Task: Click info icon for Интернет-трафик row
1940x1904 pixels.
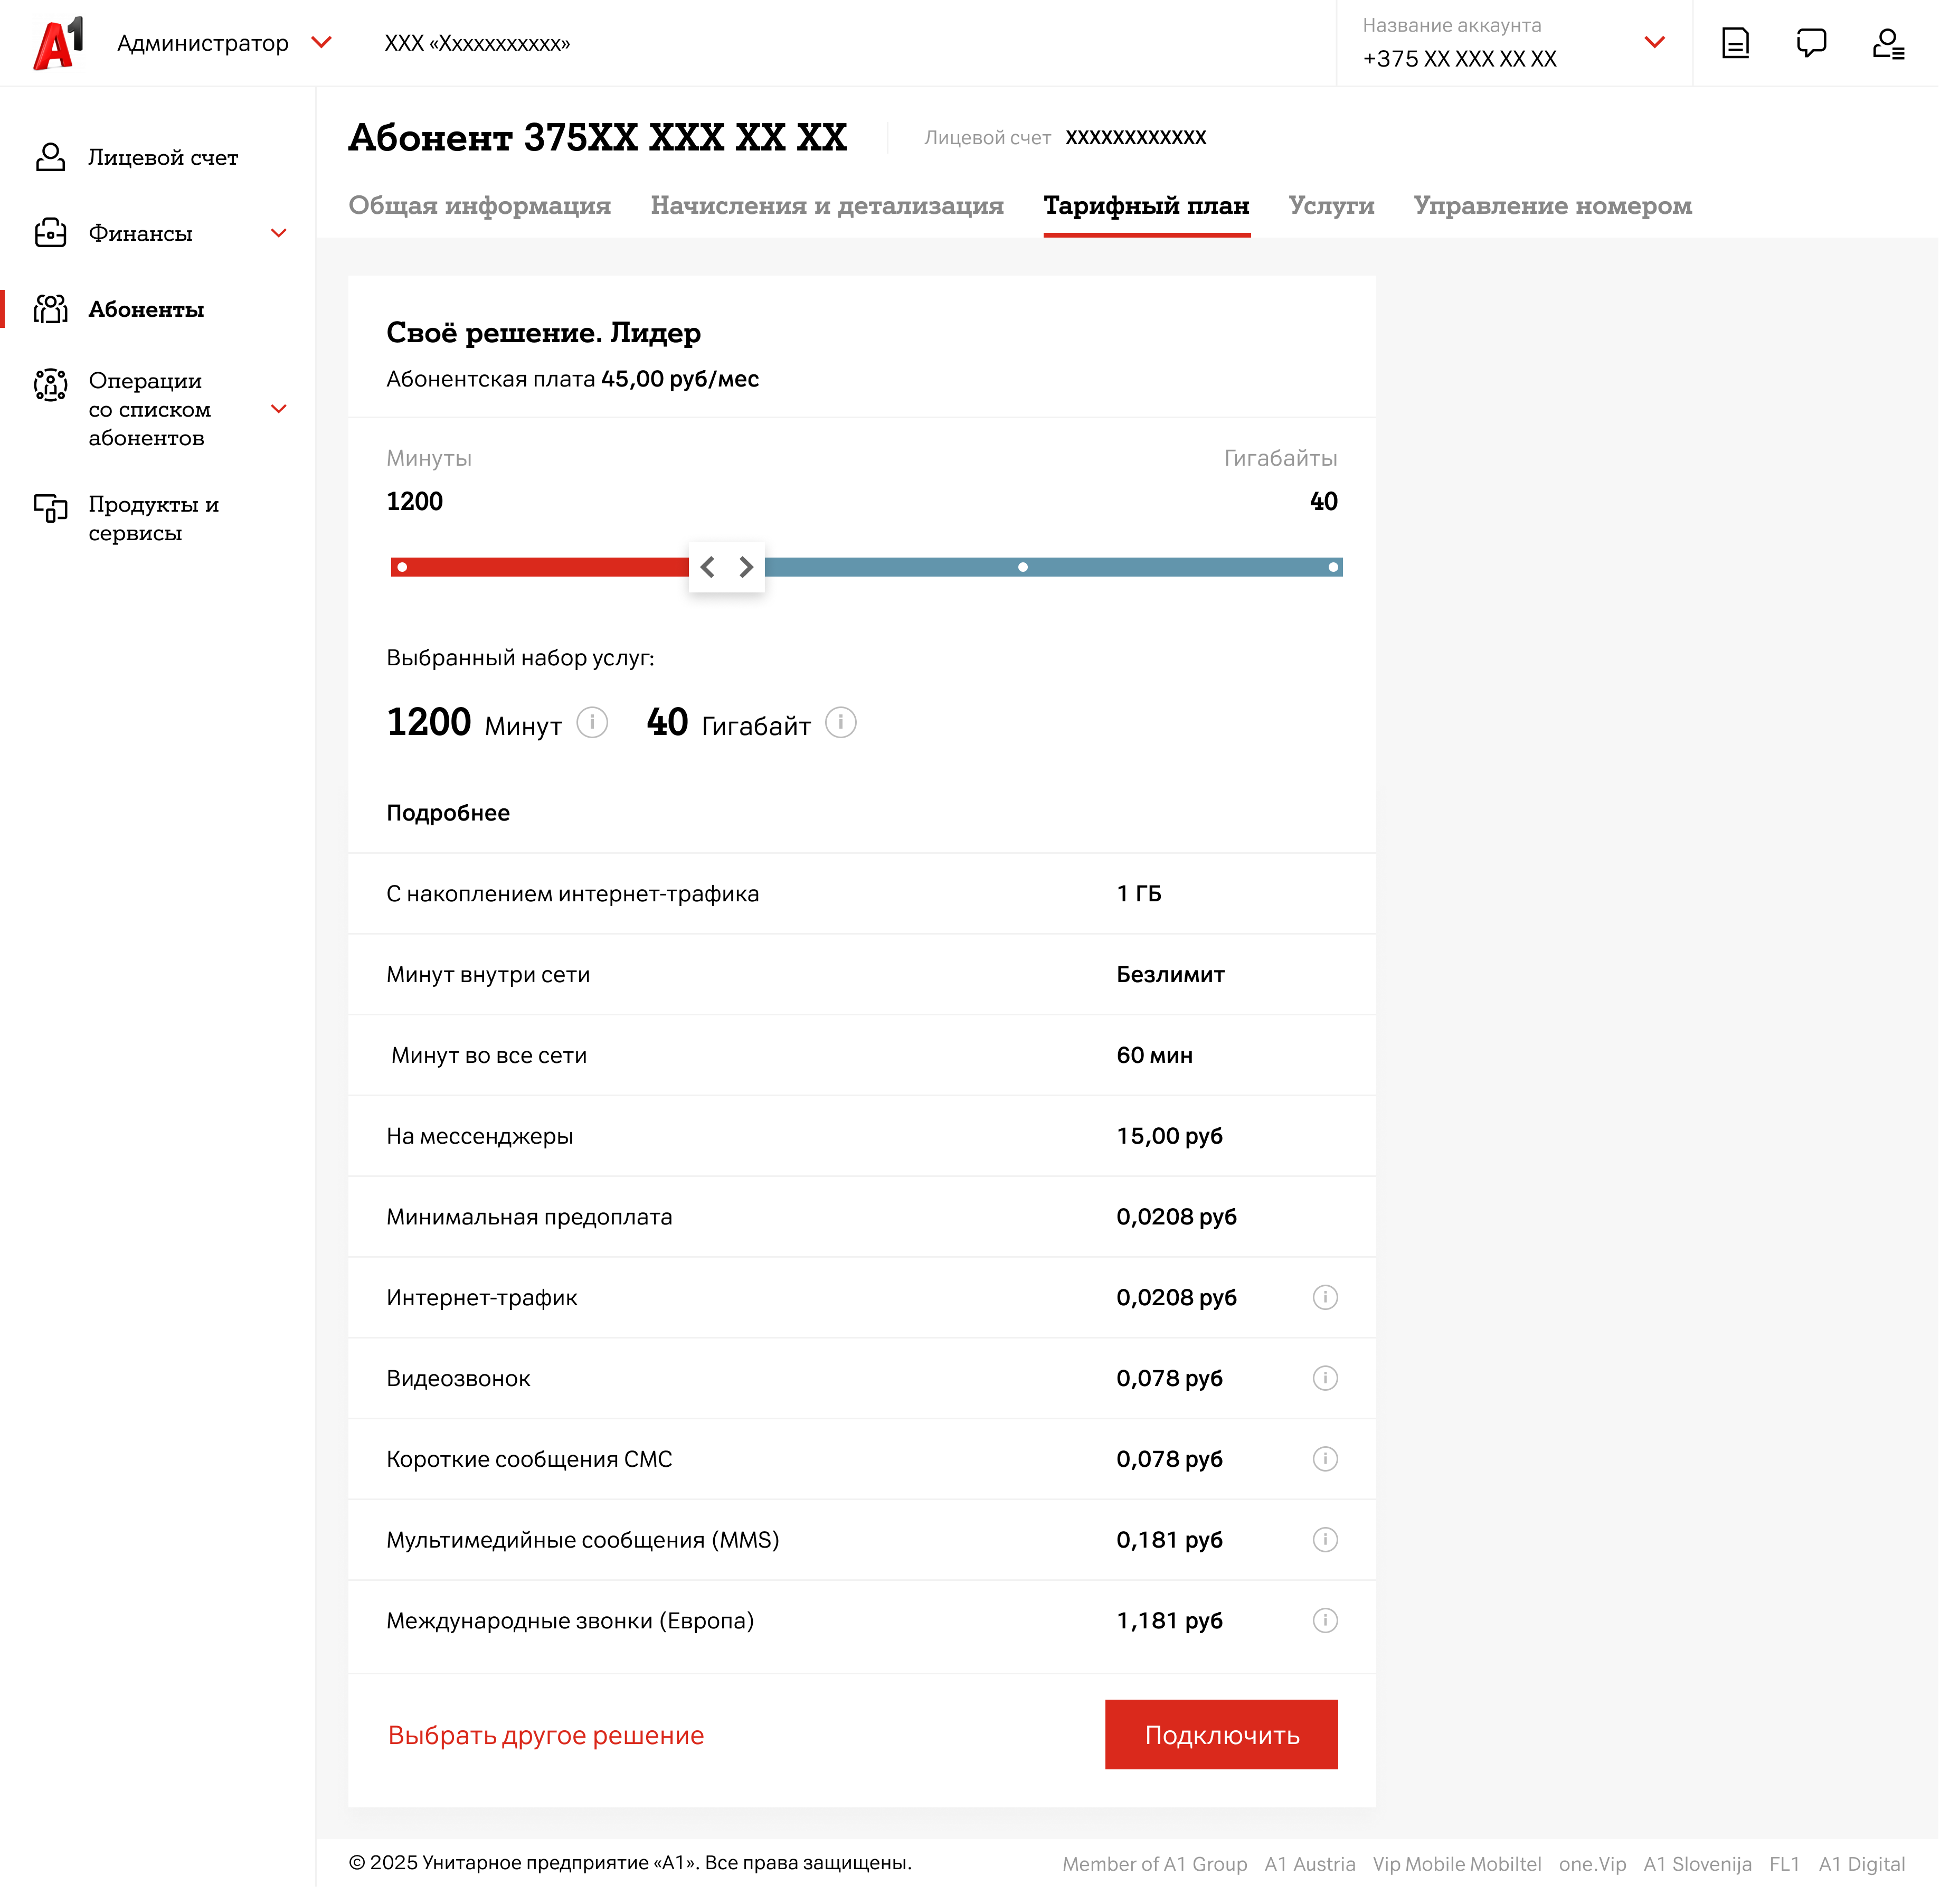Action: (x=1325, y=1297)
